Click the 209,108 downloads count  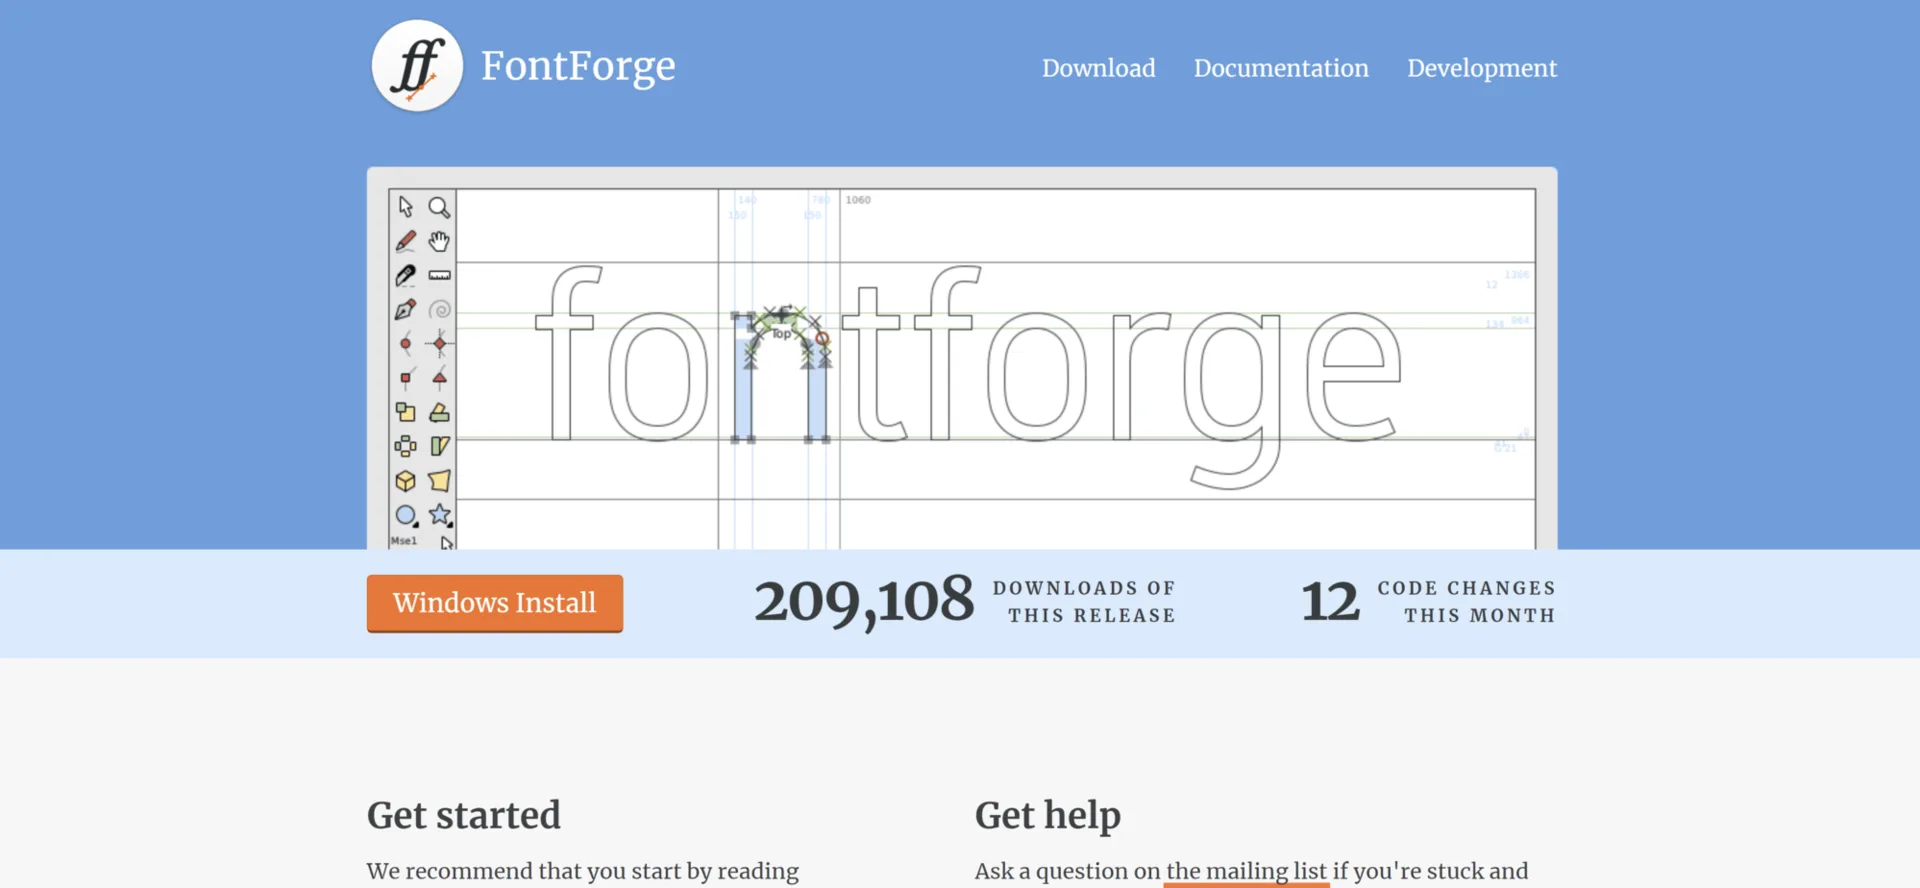[864, 601]
